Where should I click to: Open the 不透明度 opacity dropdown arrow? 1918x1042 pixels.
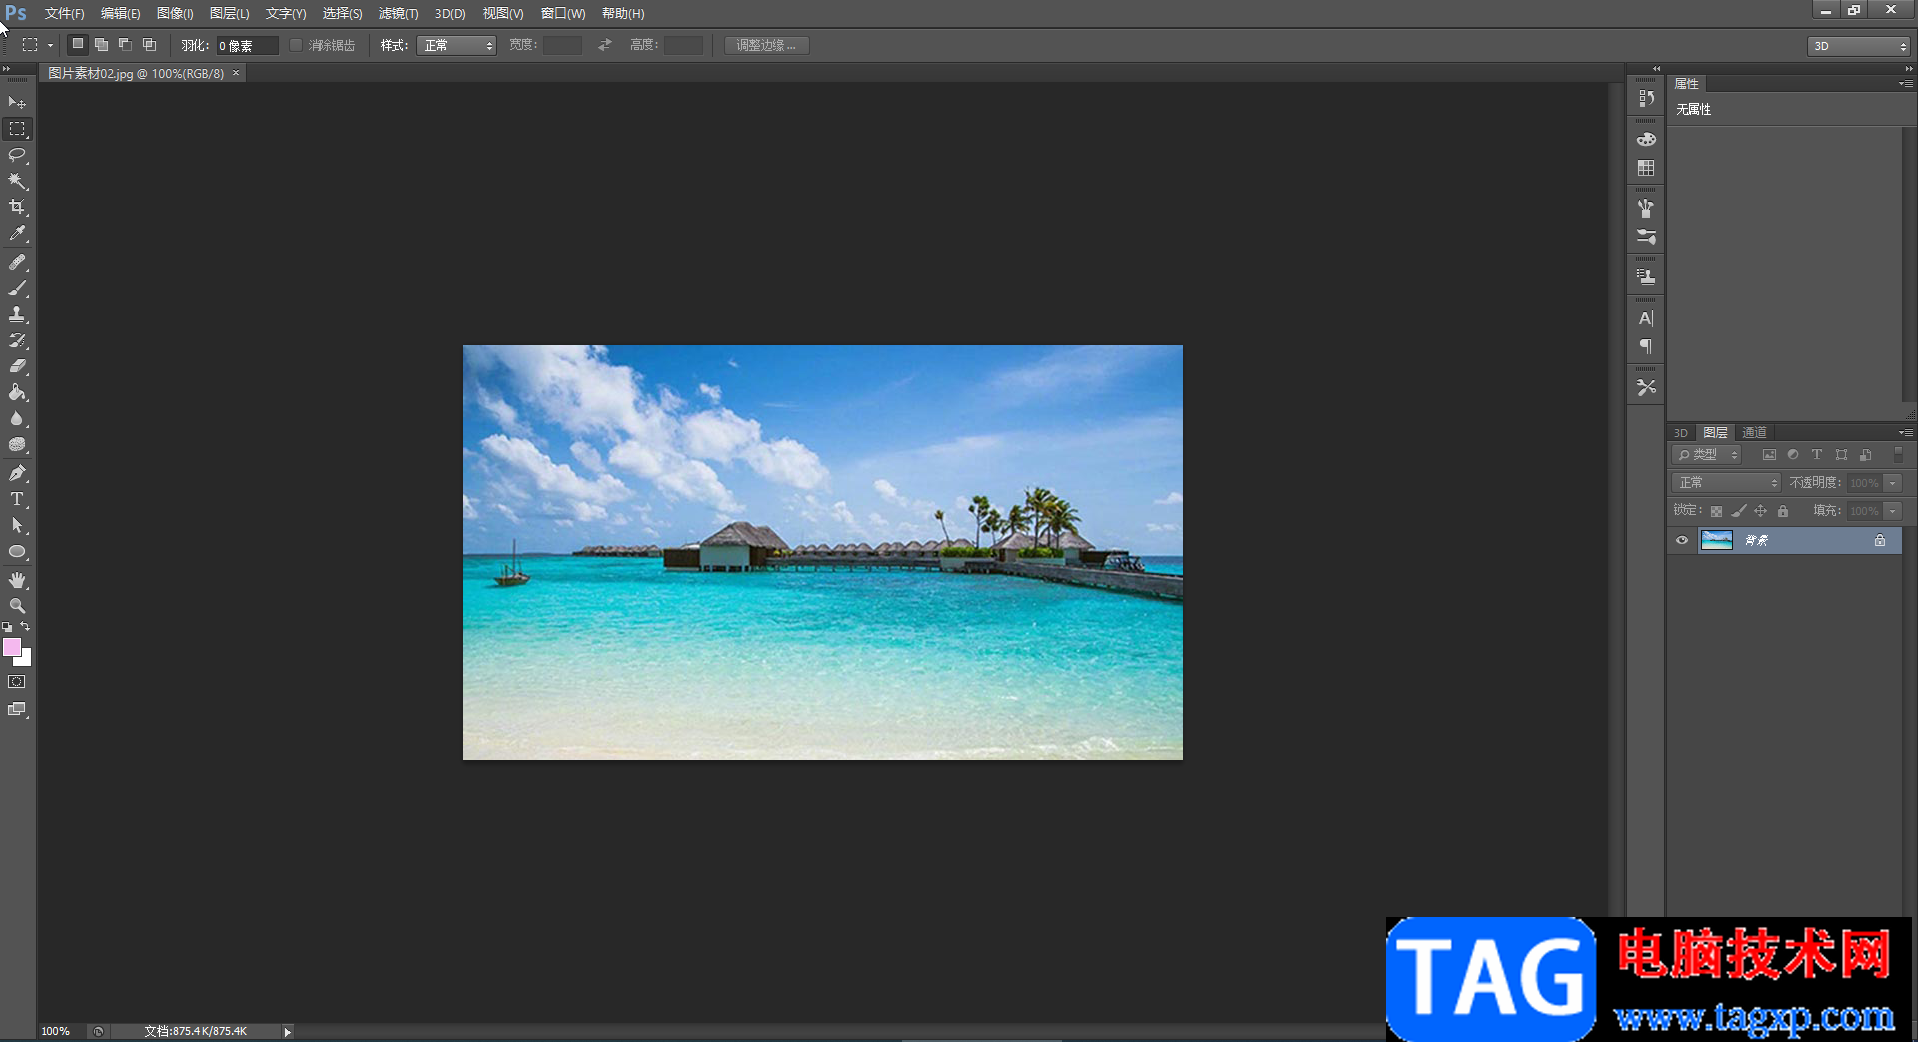[x=1893, y=483]
